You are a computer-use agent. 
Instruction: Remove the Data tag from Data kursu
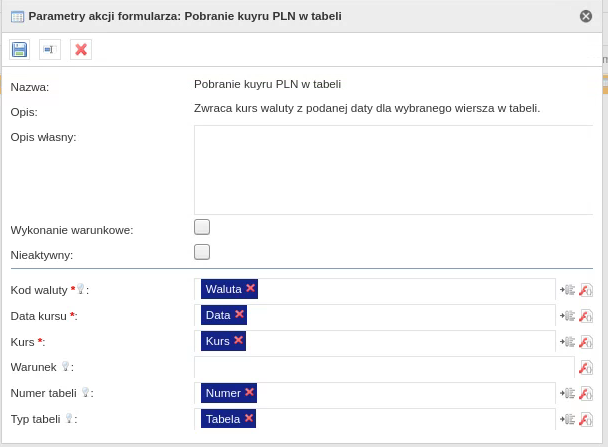point(239,314)
